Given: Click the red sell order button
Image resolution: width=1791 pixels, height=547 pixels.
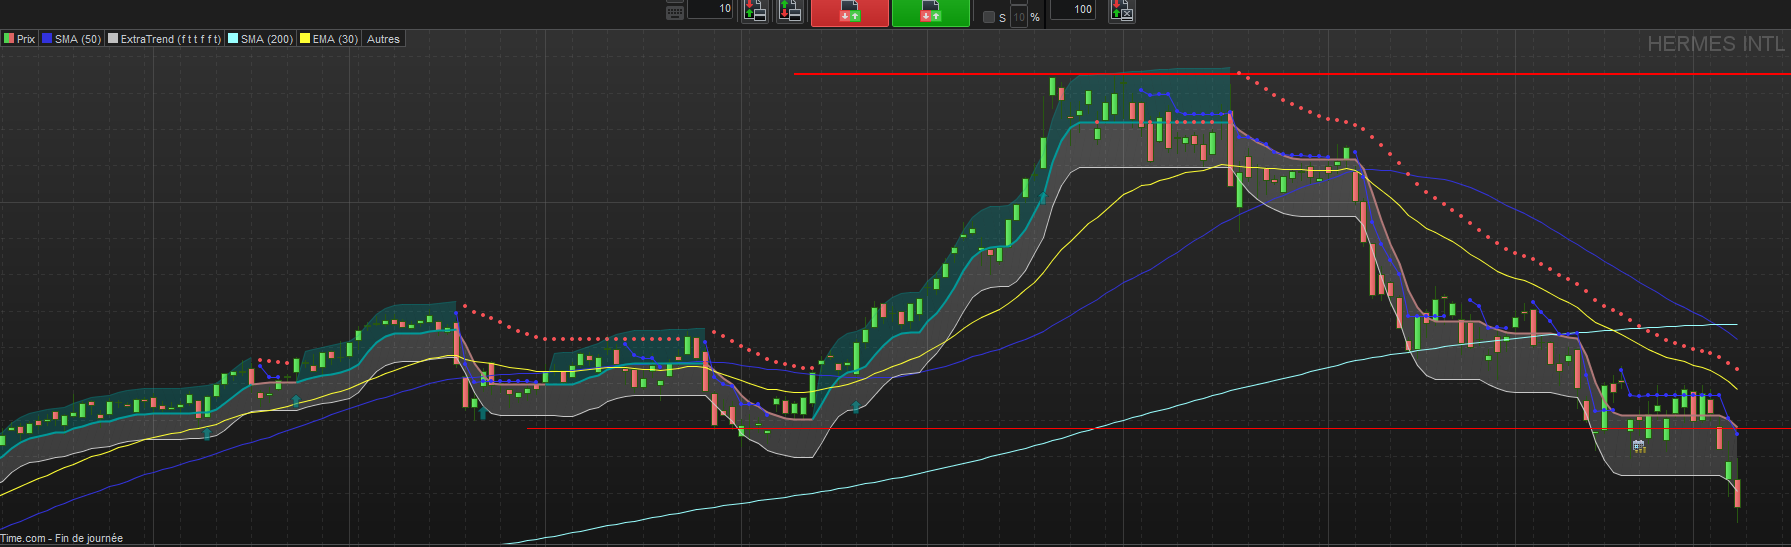Looking at the screenshot, I should [x=850, y=12].
